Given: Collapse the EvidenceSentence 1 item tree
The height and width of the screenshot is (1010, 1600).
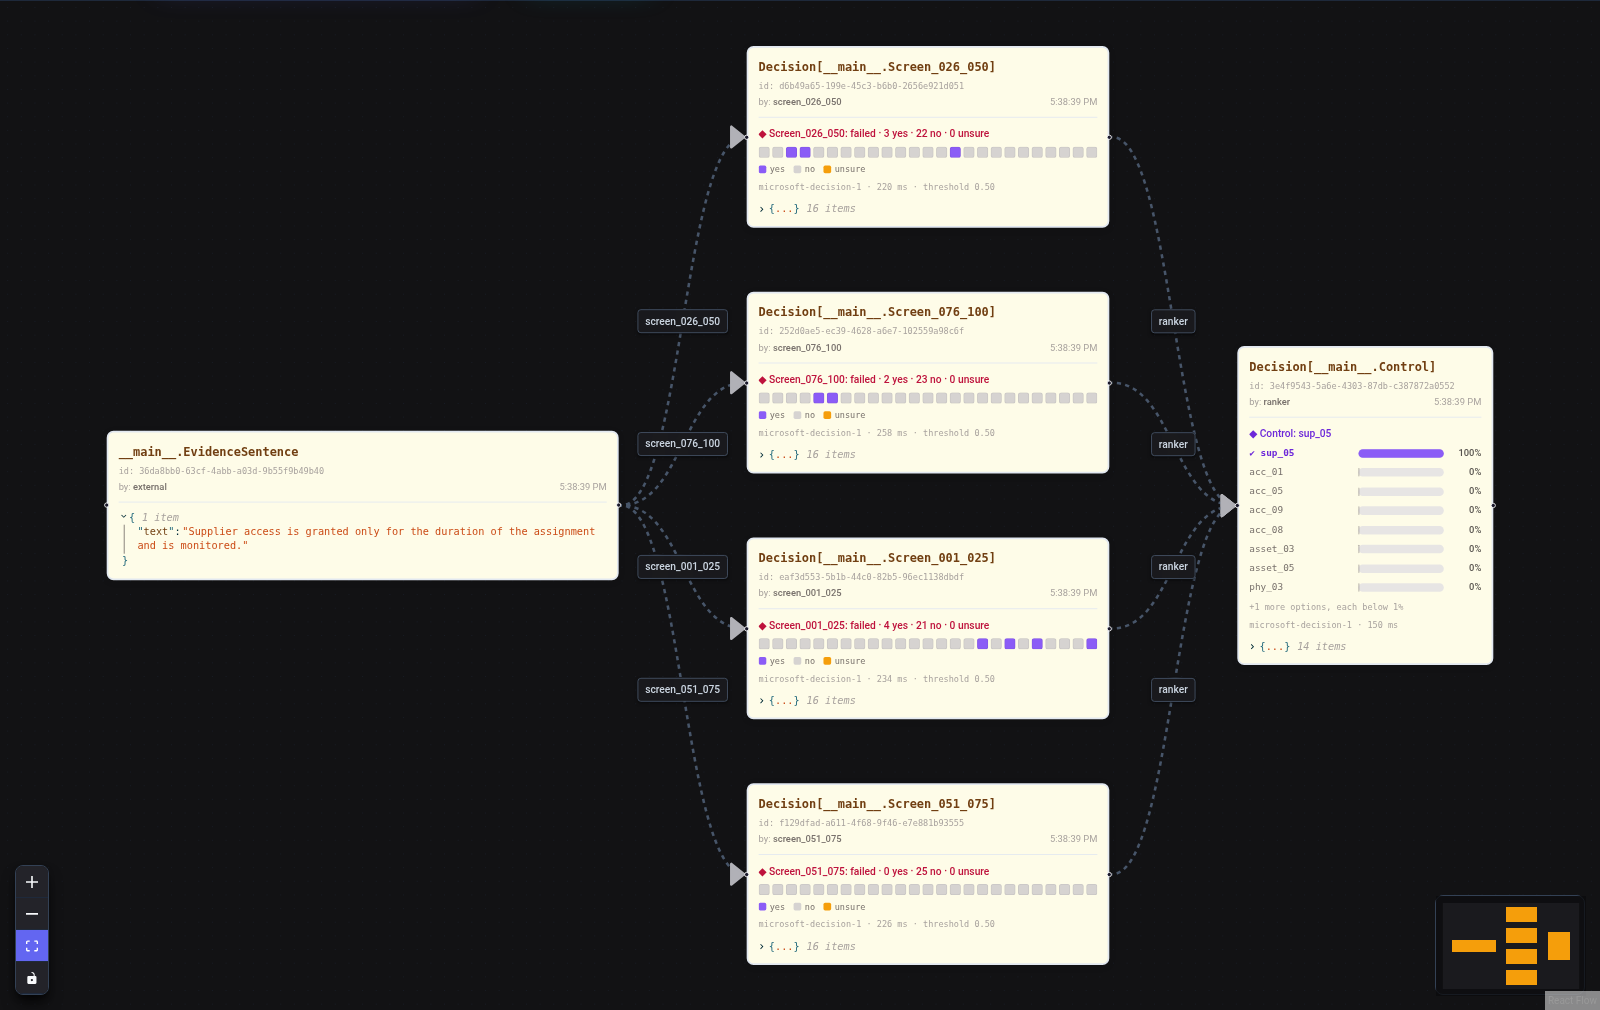Looking at the screenshot, I should coord(124,517).
